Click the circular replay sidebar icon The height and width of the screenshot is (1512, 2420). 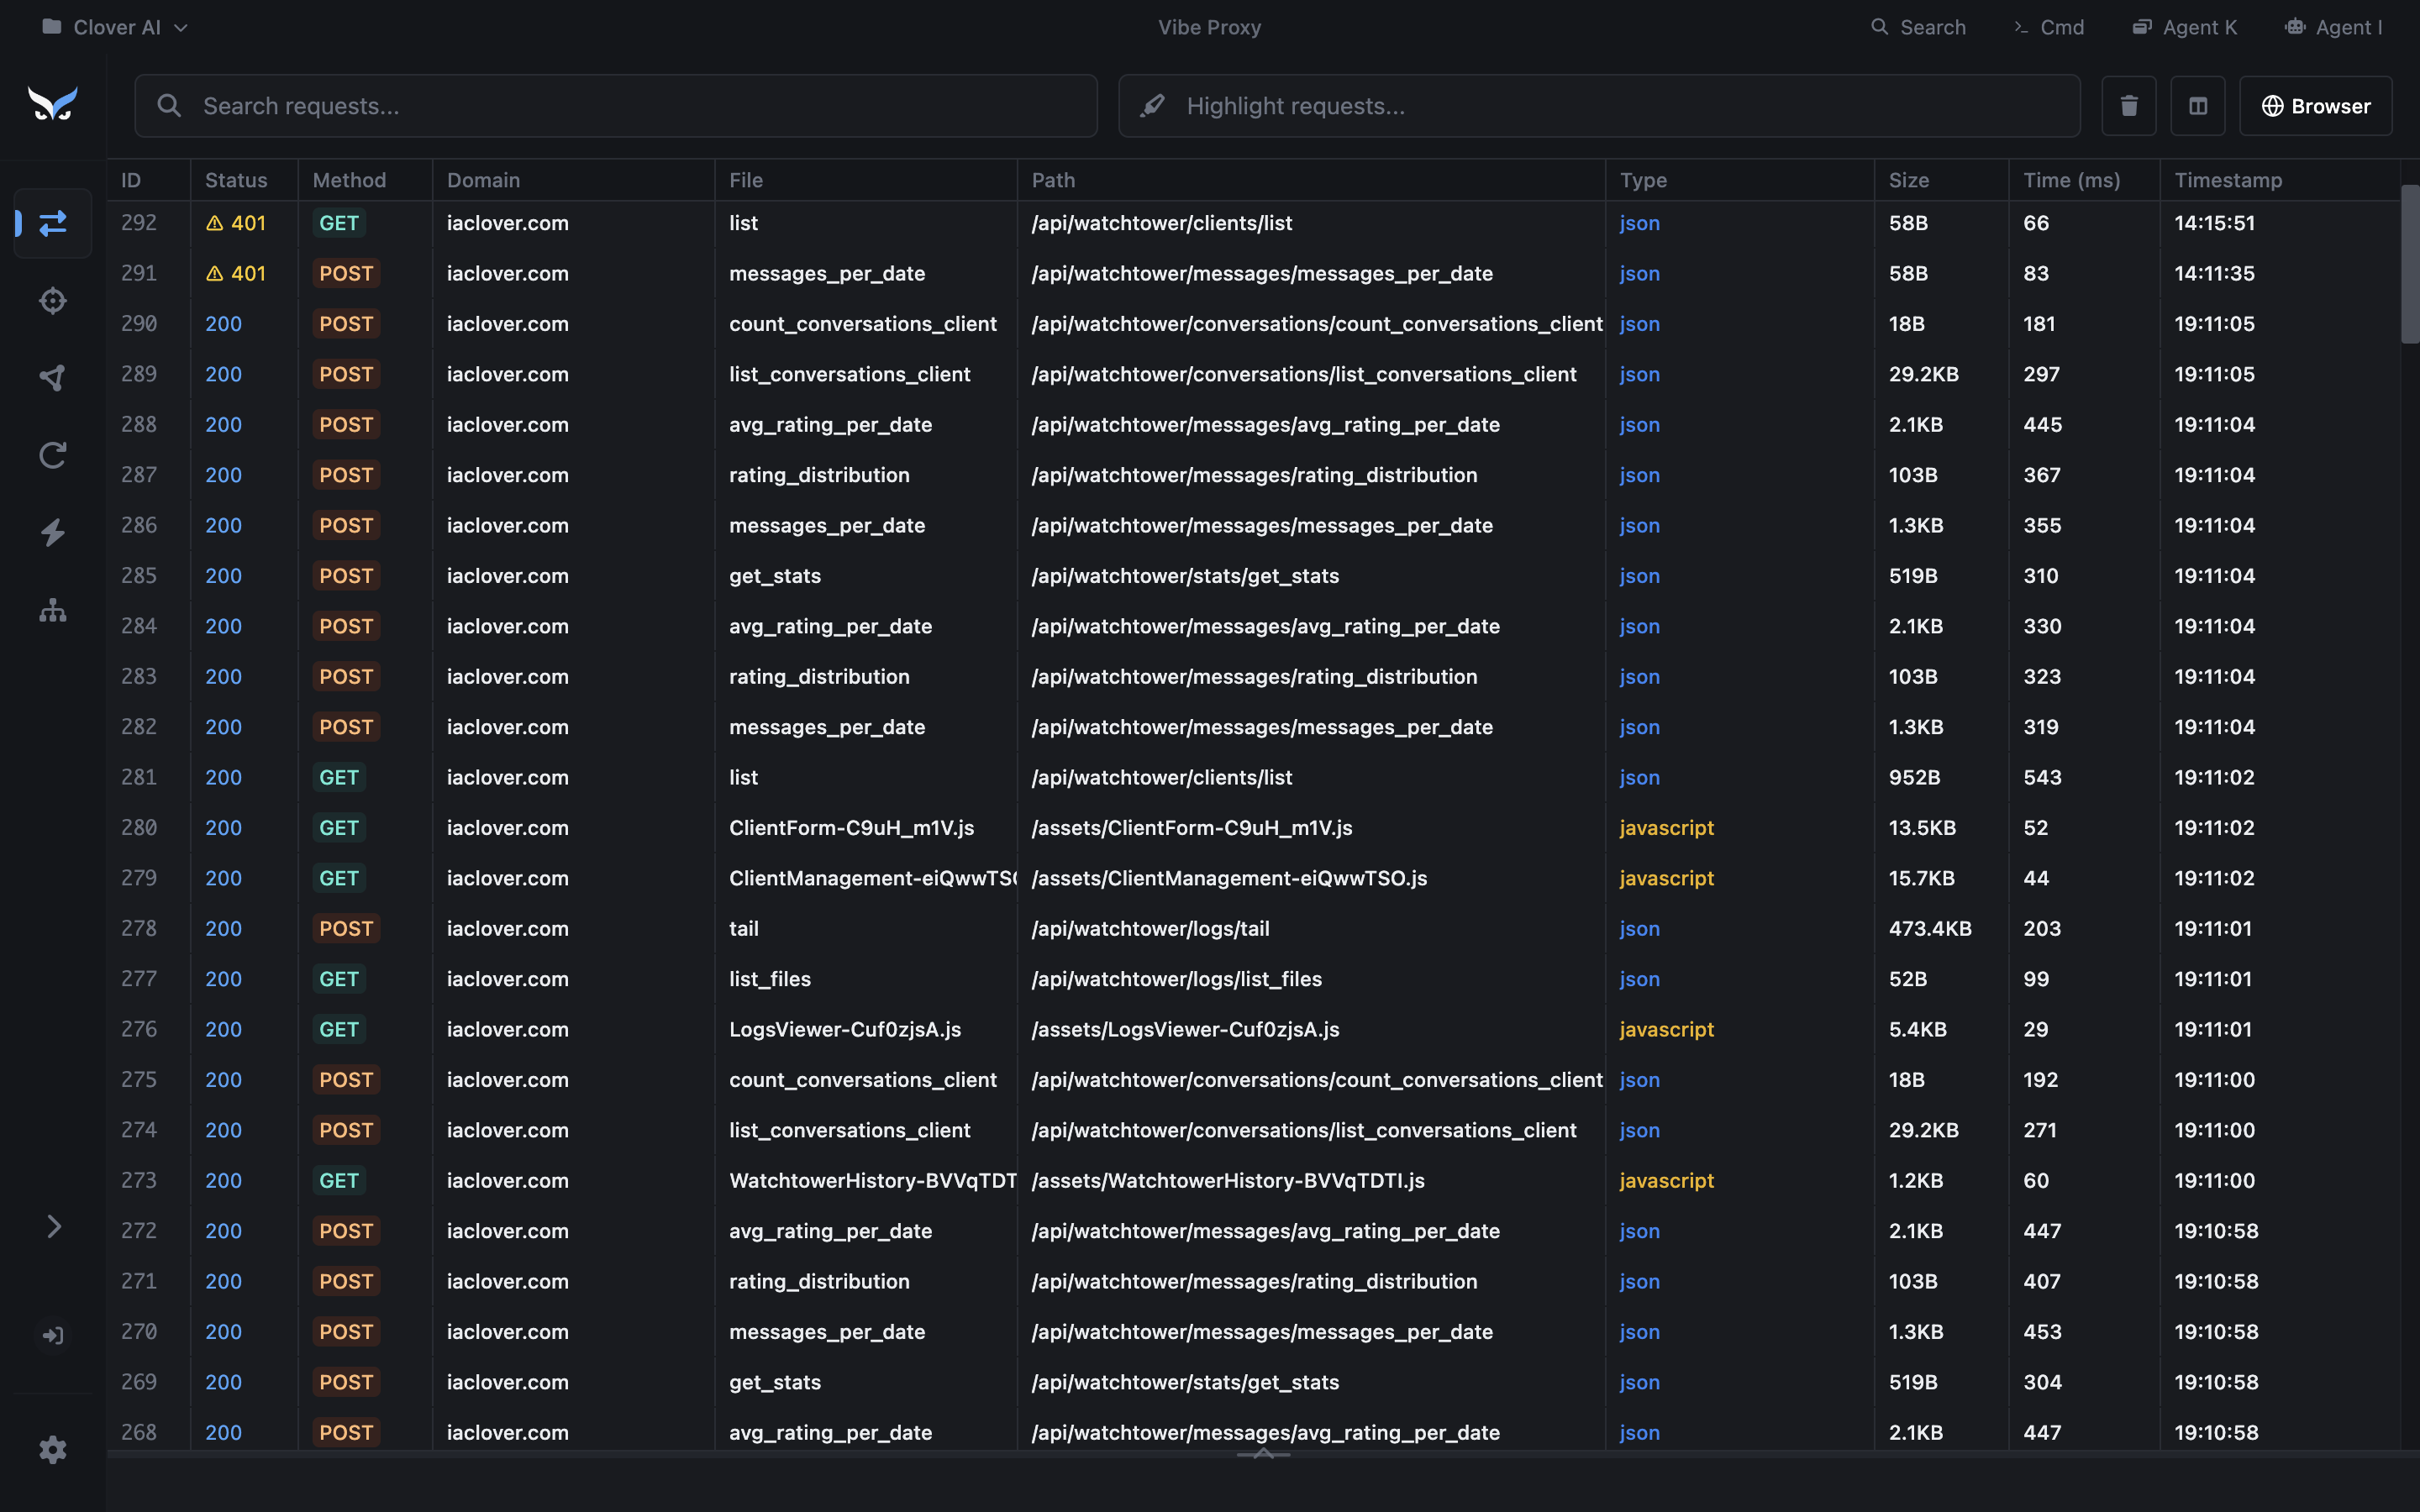(x=53, y=455)
